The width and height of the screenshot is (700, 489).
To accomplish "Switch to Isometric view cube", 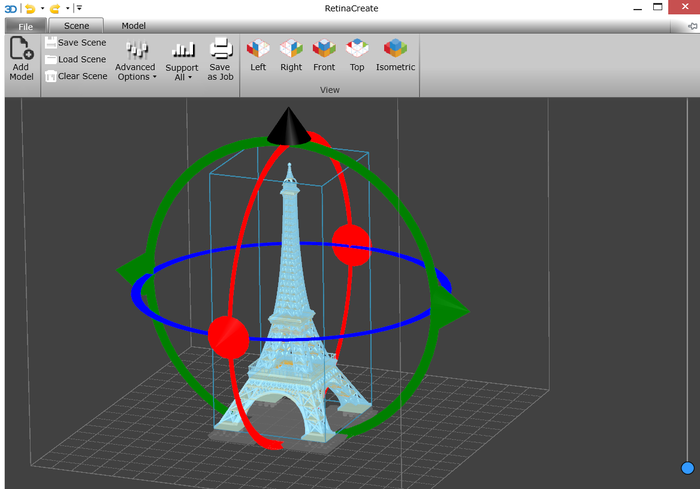I will [x=395, y=48].
